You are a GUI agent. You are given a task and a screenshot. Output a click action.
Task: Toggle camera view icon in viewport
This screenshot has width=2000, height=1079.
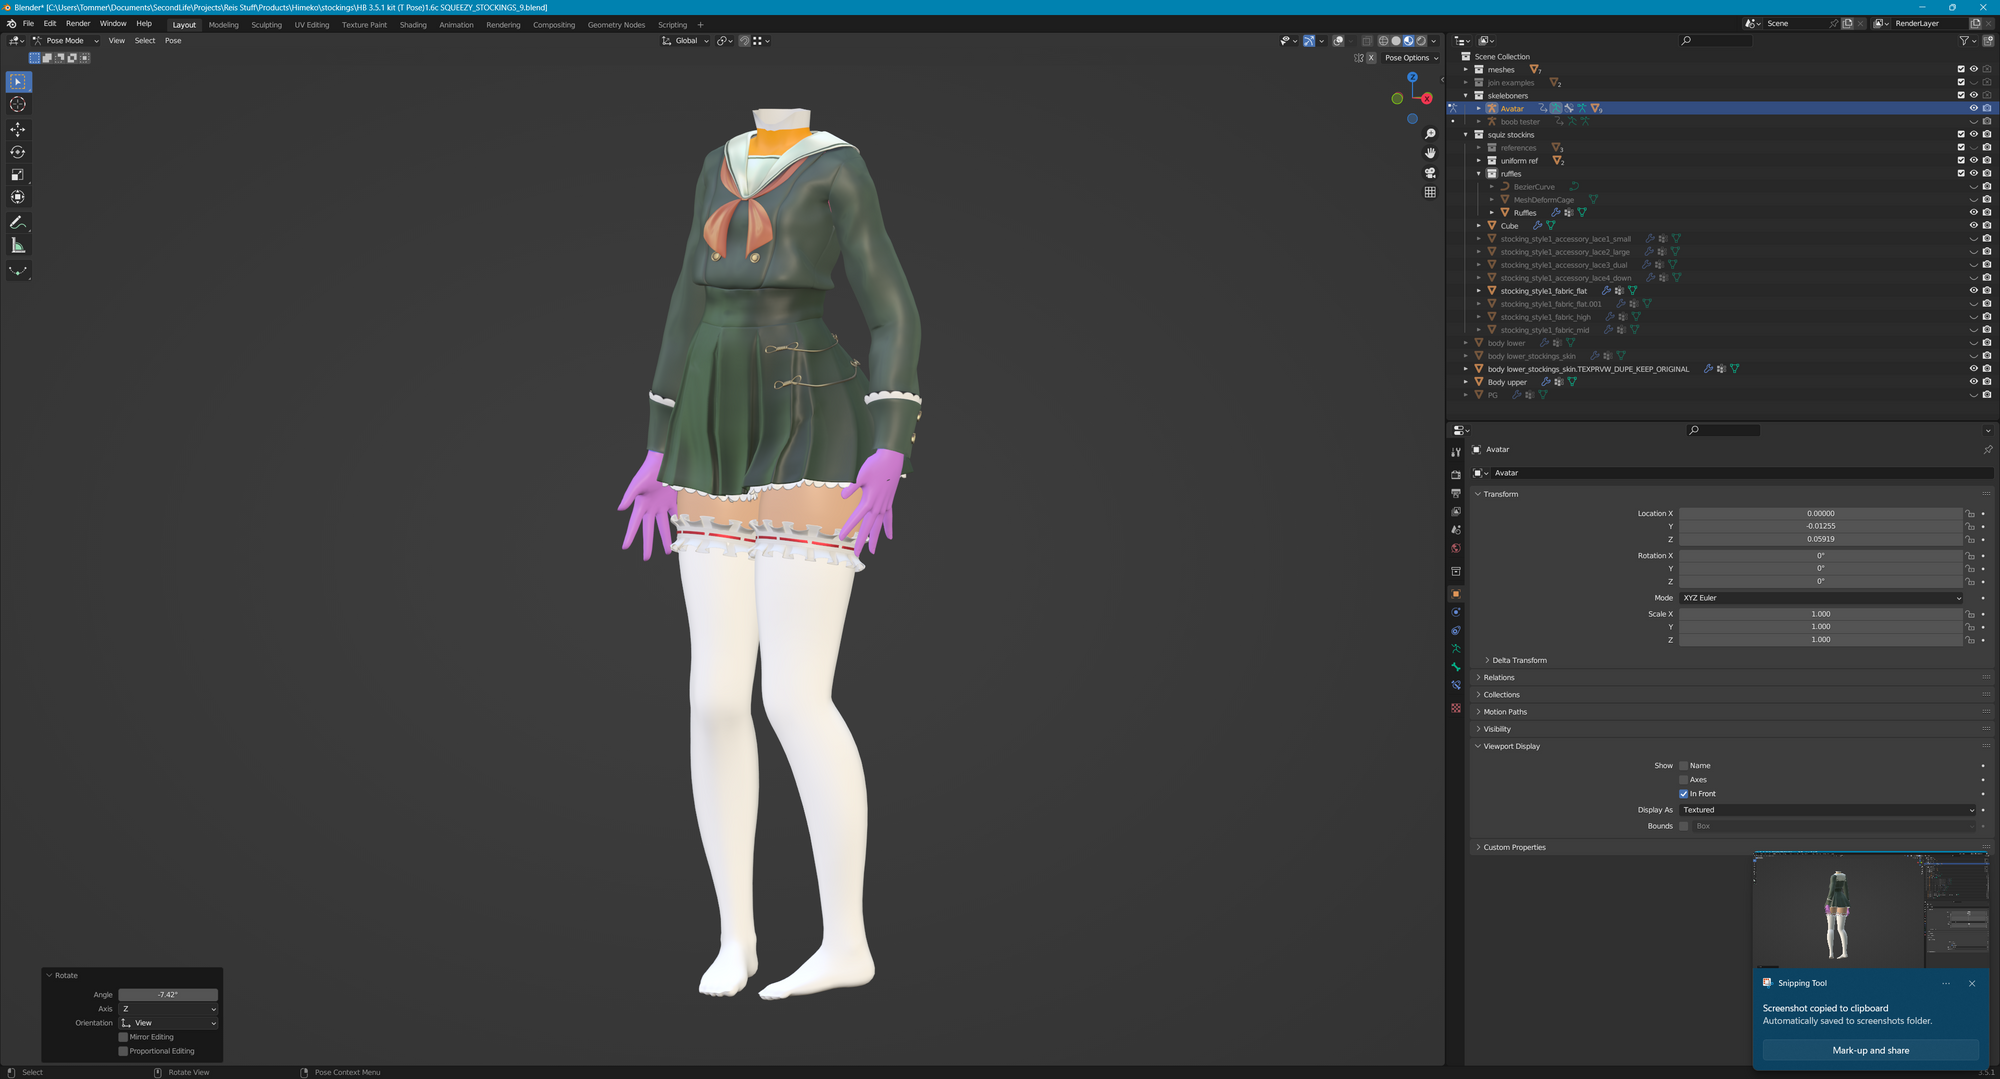[x=1430, y=173]
